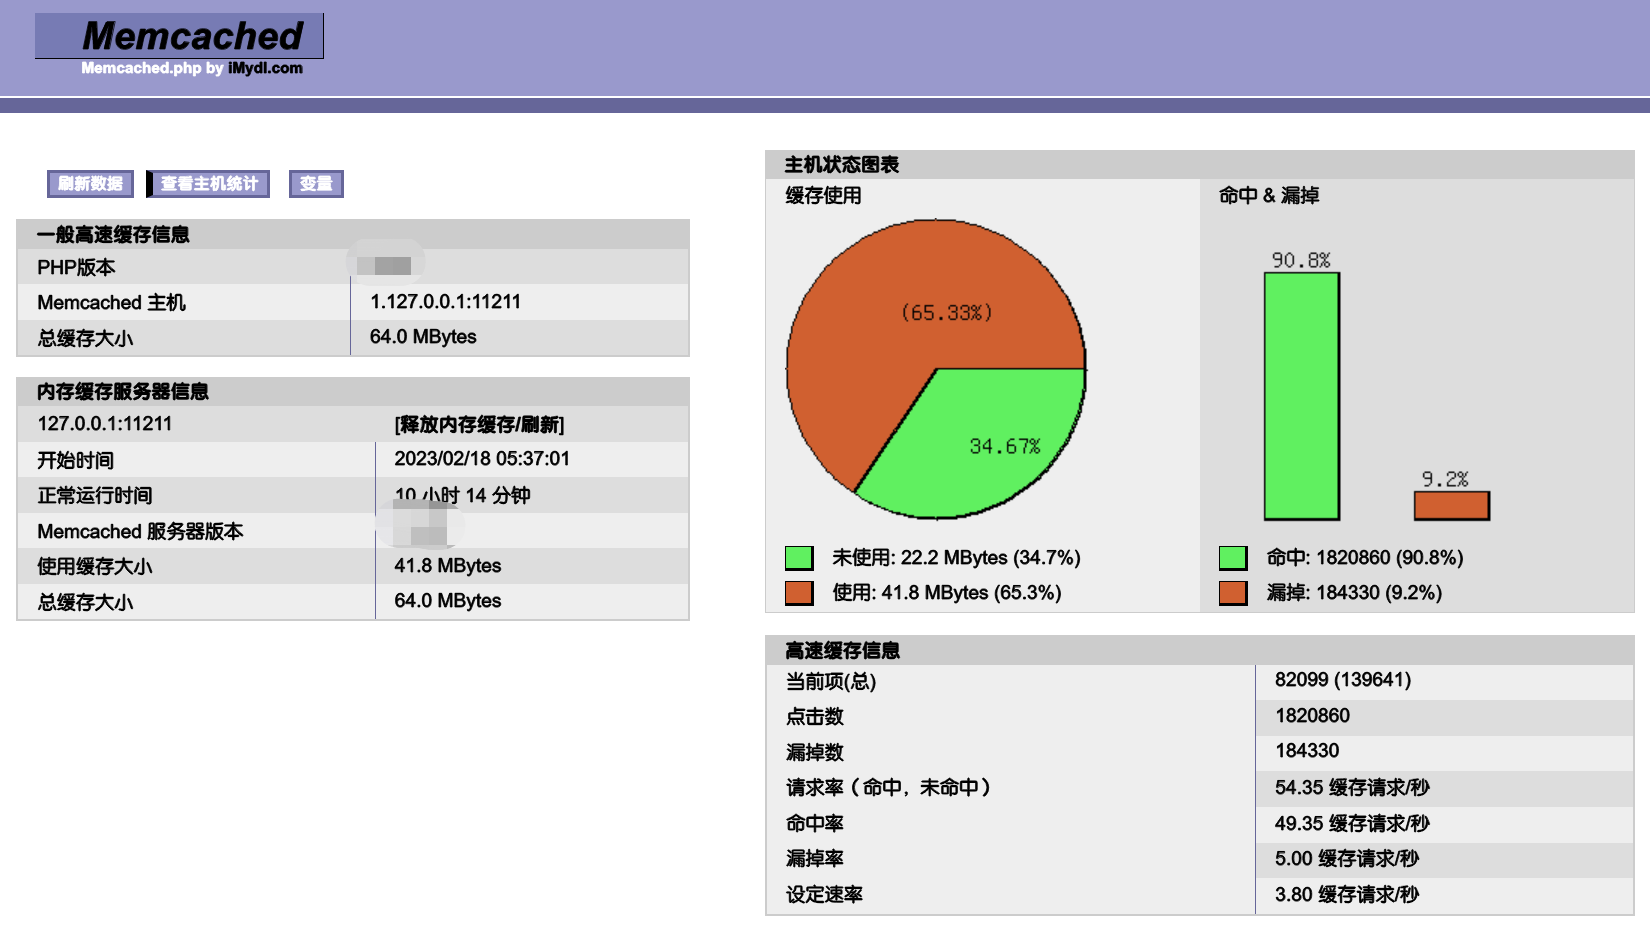Click the 90.8% hit rate bar

[1301, 390]
